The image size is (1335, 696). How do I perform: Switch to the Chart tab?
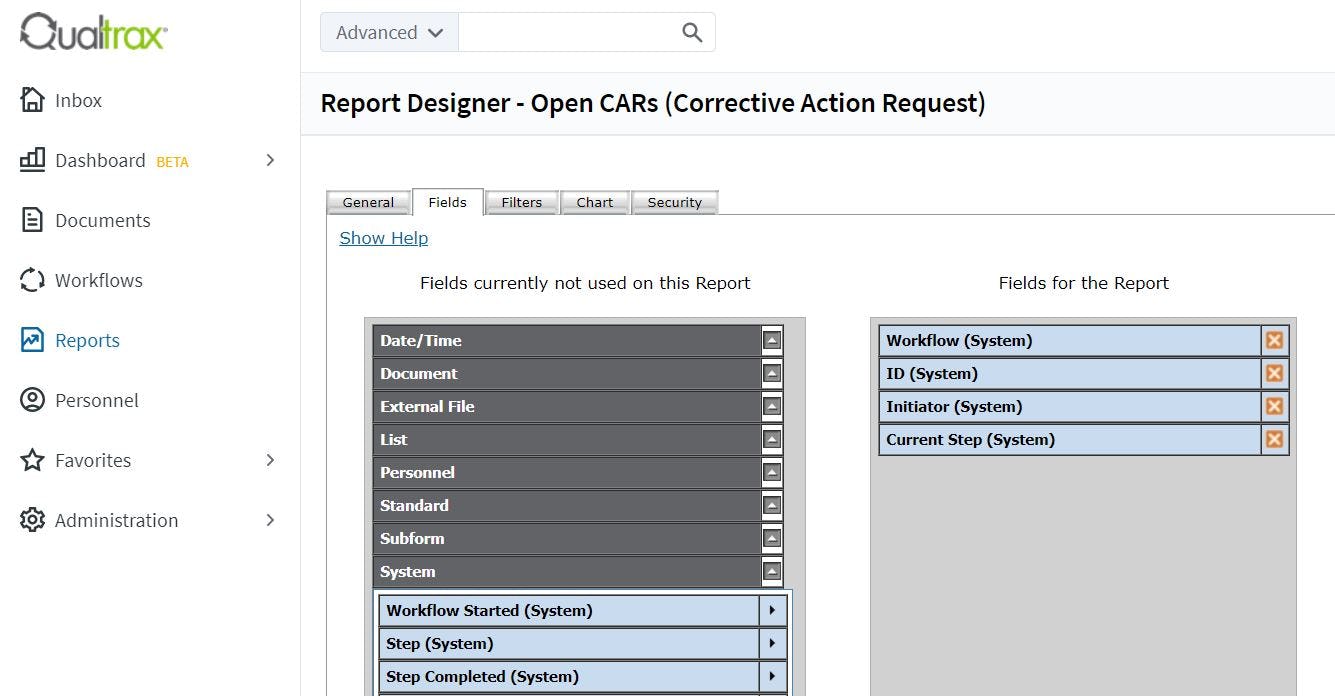[595, 202]
